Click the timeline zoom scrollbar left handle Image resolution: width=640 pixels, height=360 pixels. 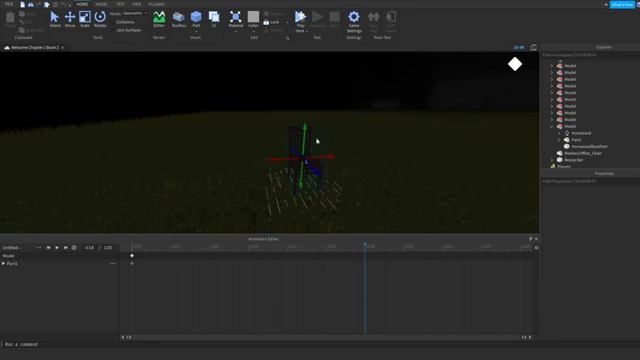[x=128, y=337]
